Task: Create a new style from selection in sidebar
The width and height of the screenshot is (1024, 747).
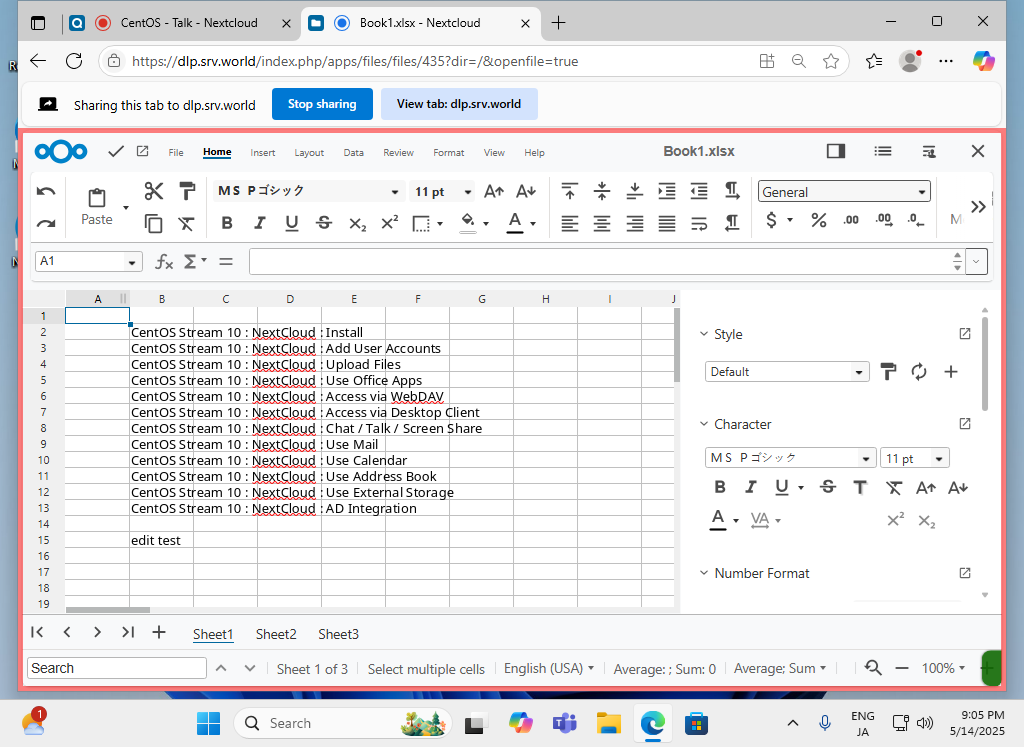Action: pos(951,372)
